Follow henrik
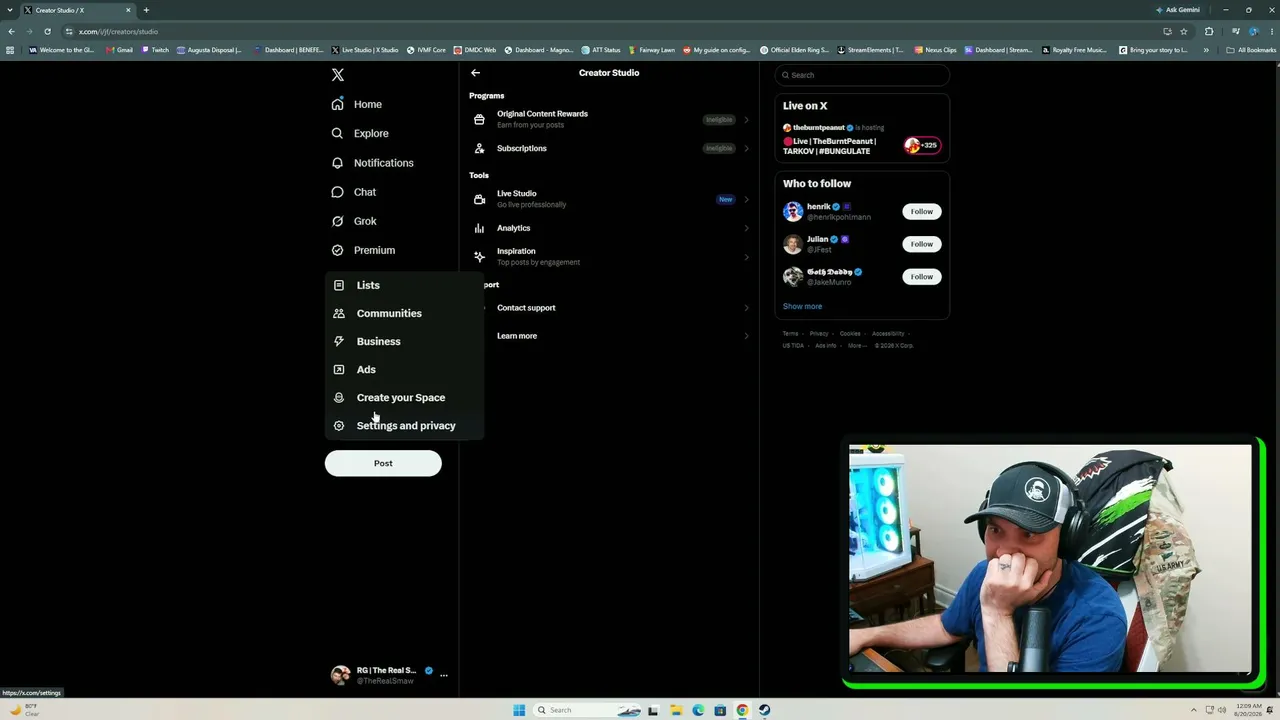1280x720 pixels. (922, 211)
